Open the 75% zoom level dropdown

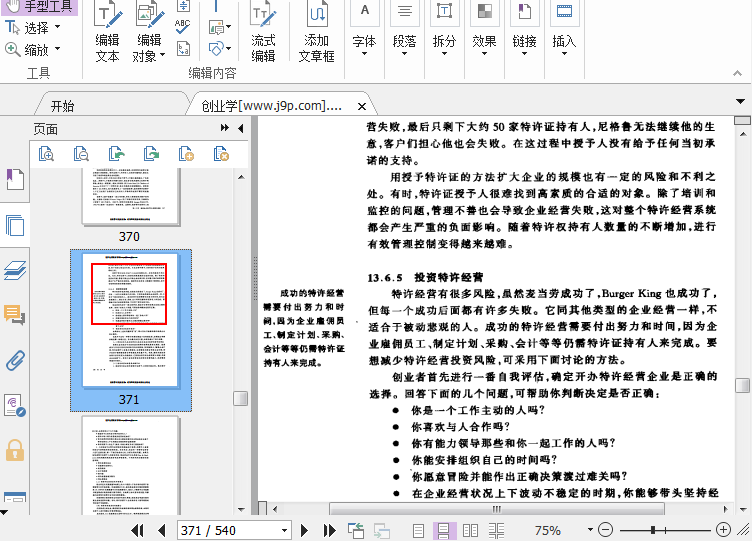590,529
